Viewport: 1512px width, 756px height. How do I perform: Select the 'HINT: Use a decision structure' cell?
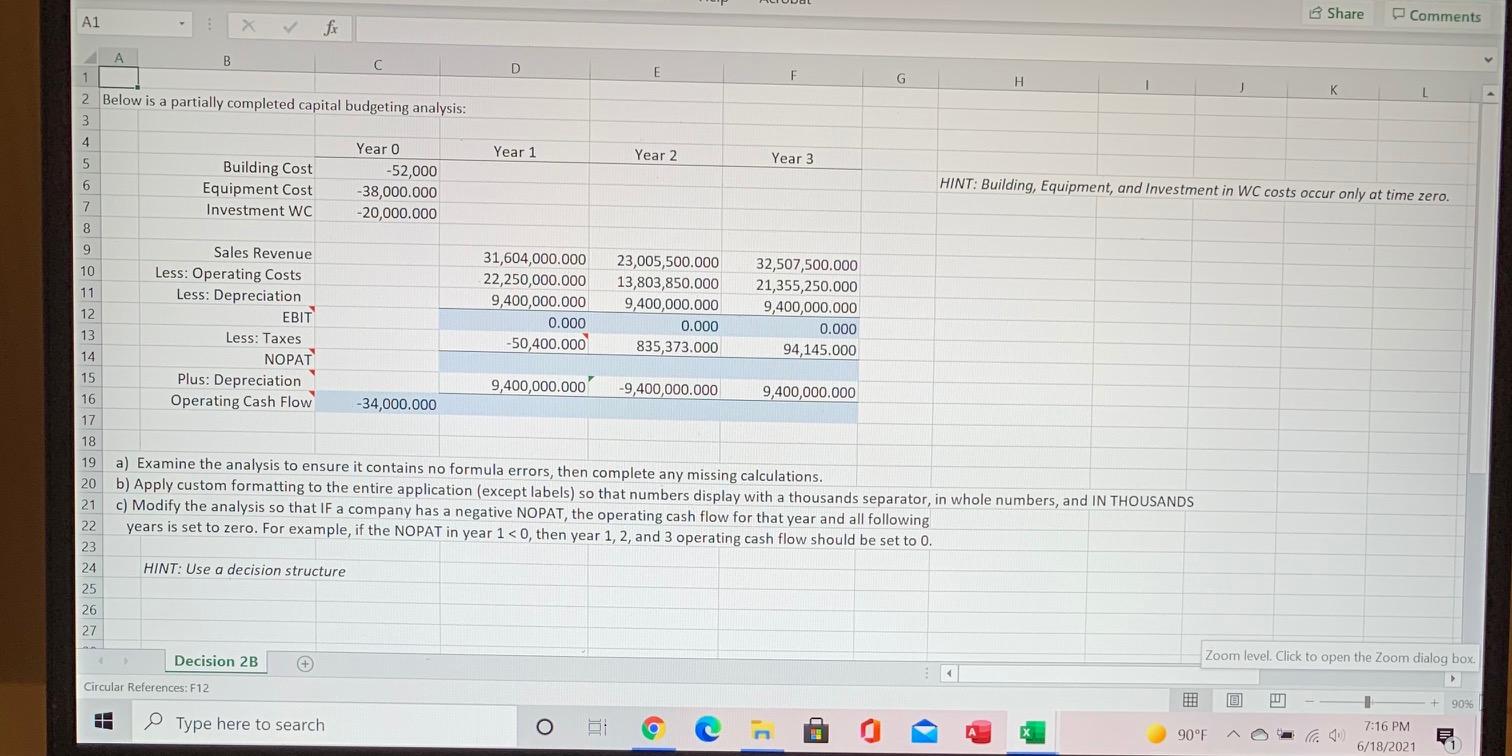244,570
